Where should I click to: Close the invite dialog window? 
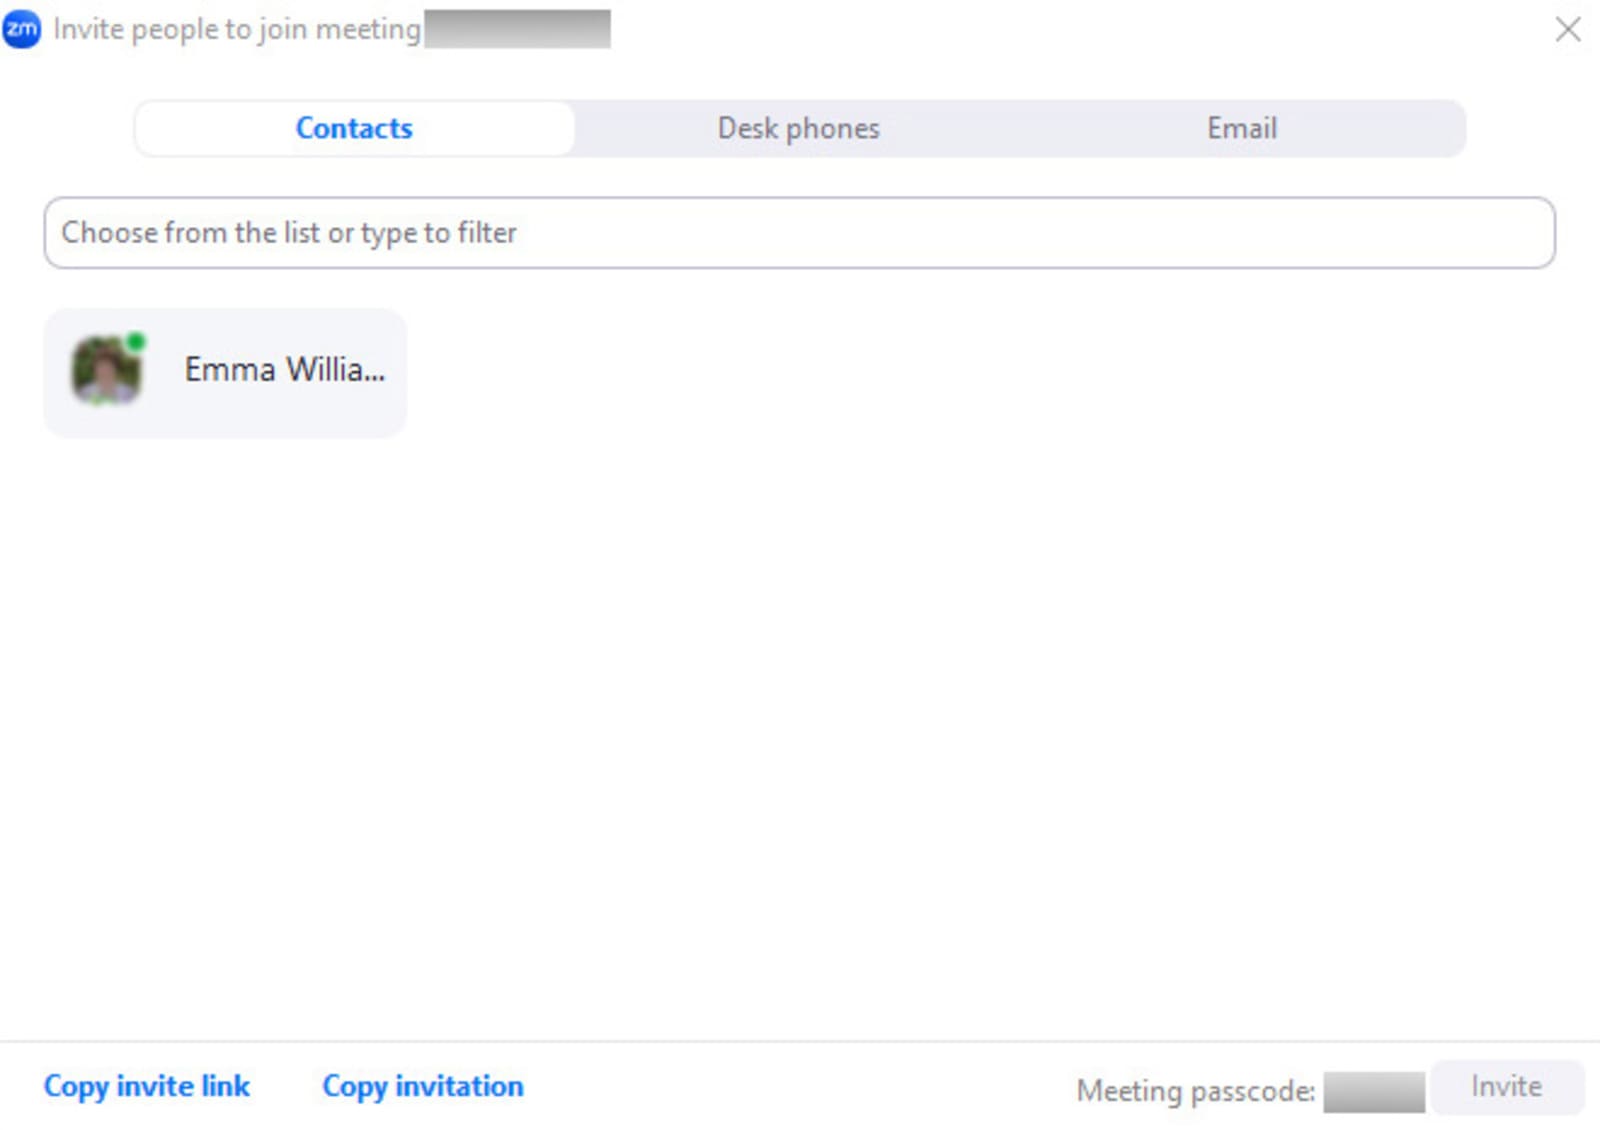pos(1568,29)
